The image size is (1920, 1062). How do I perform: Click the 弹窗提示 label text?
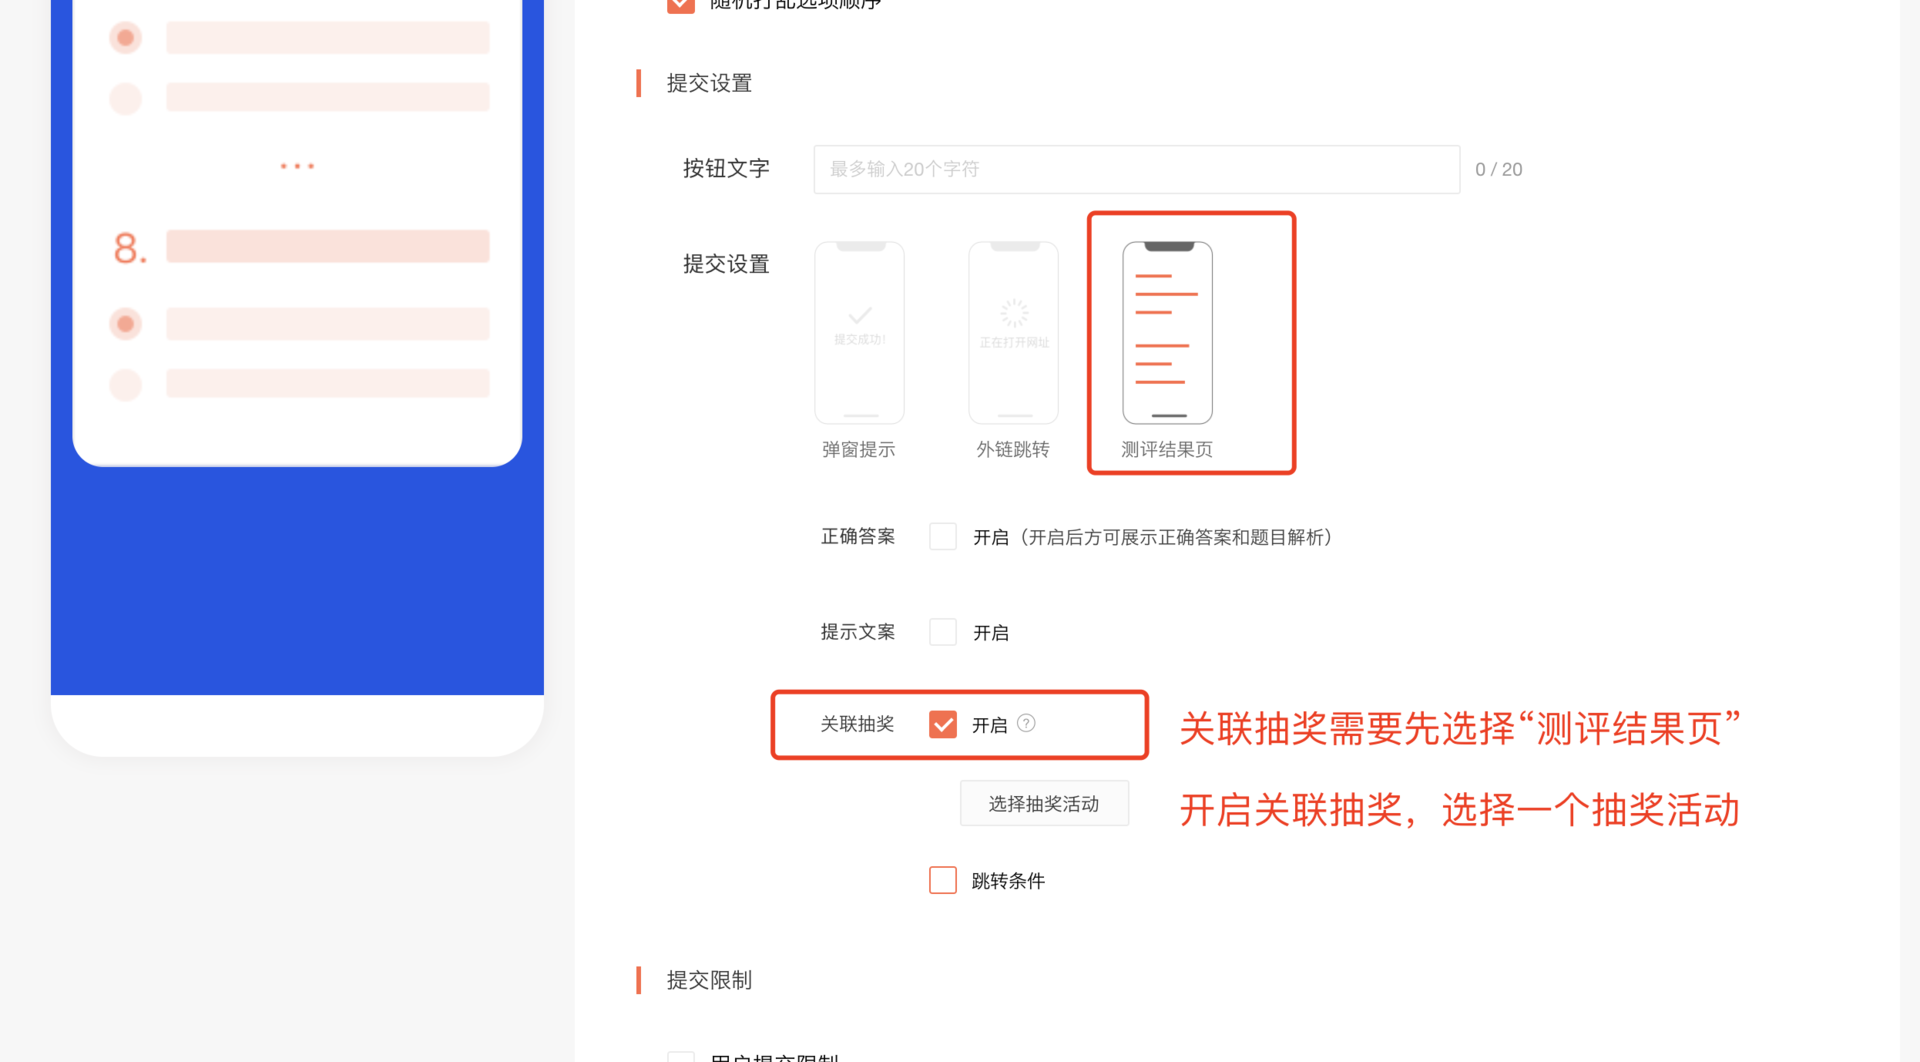(x=858, y=450)
